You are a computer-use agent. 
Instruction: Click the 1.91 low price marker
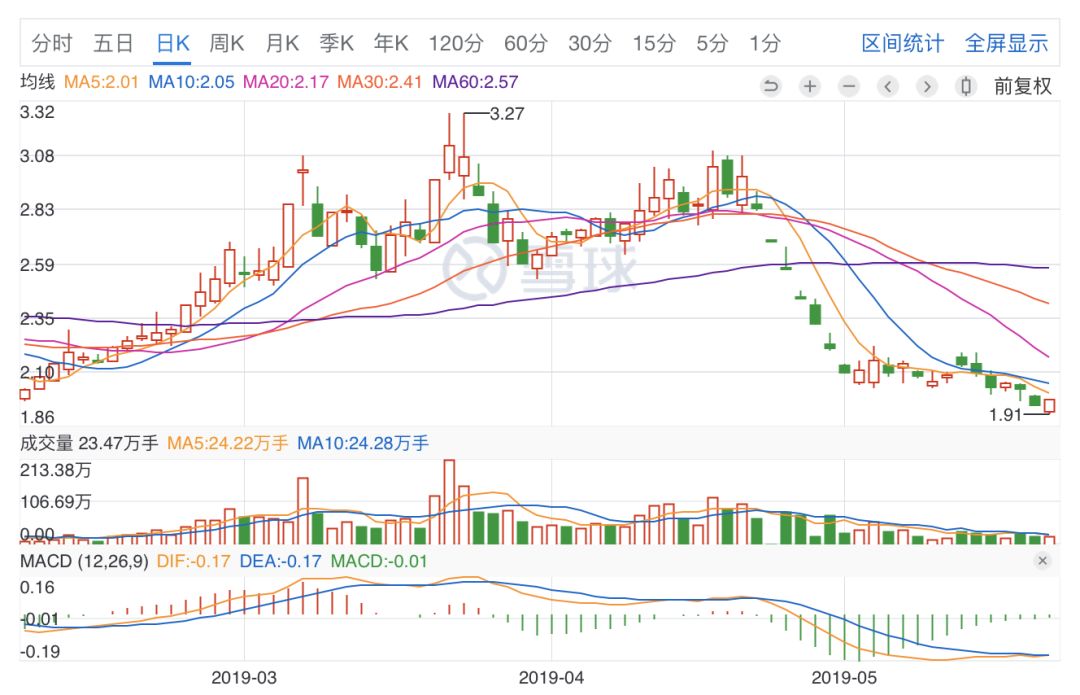coord(1005,415)
